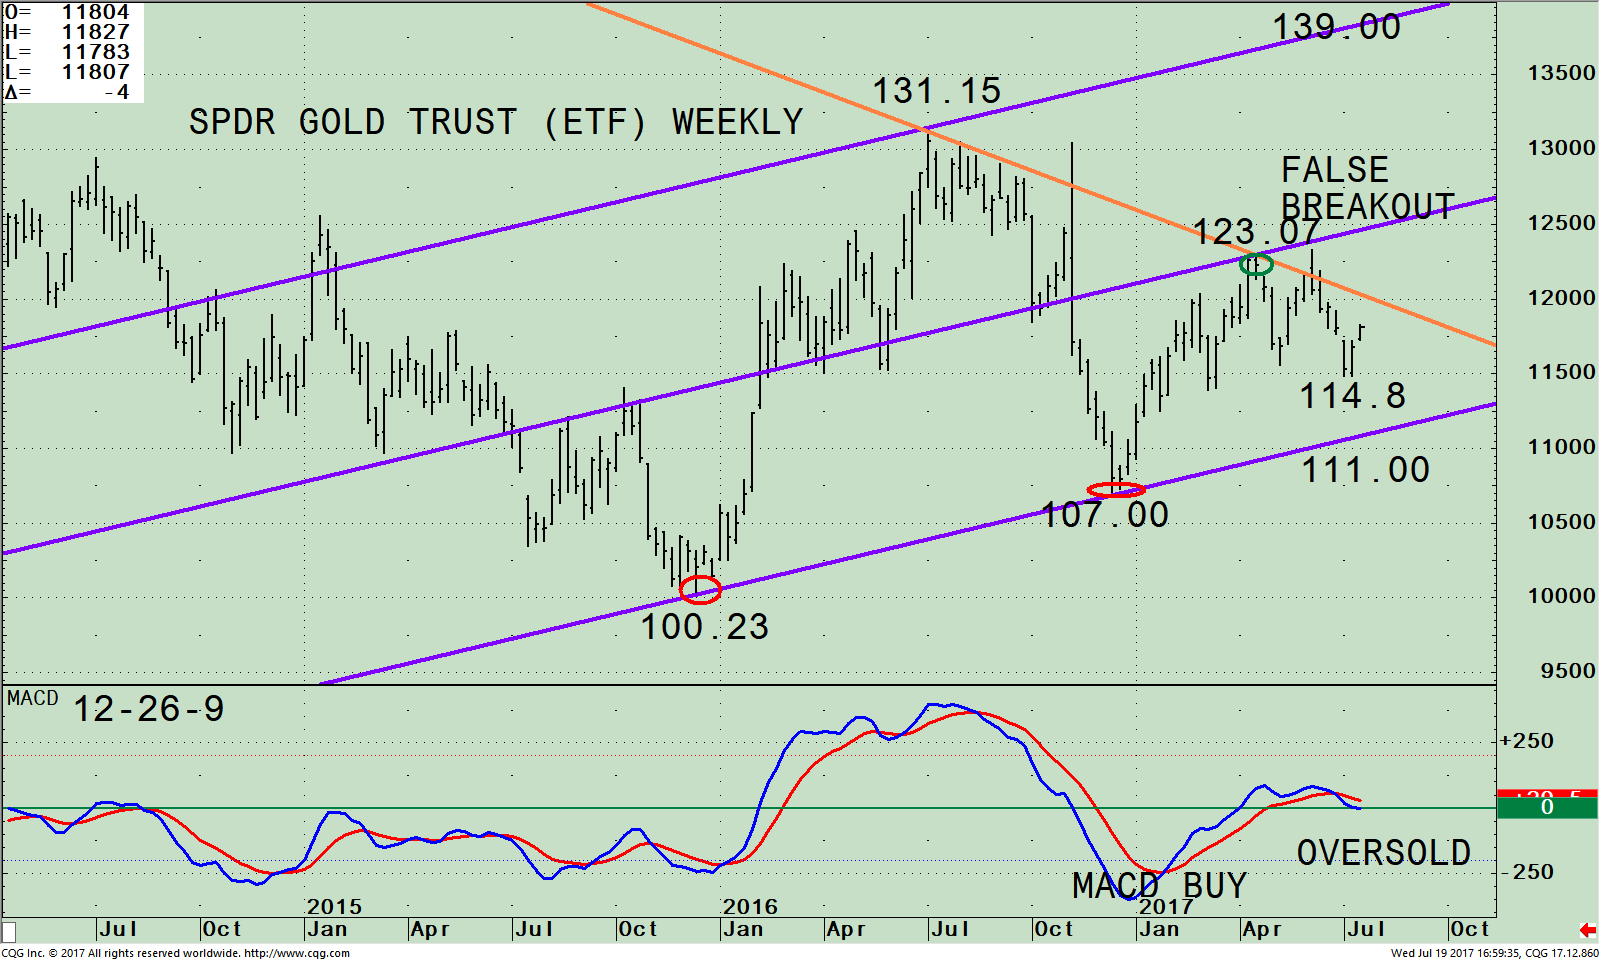Click the 107.00 low label
Viewport: 1600px width, 961px height.
pos(1105,515)
